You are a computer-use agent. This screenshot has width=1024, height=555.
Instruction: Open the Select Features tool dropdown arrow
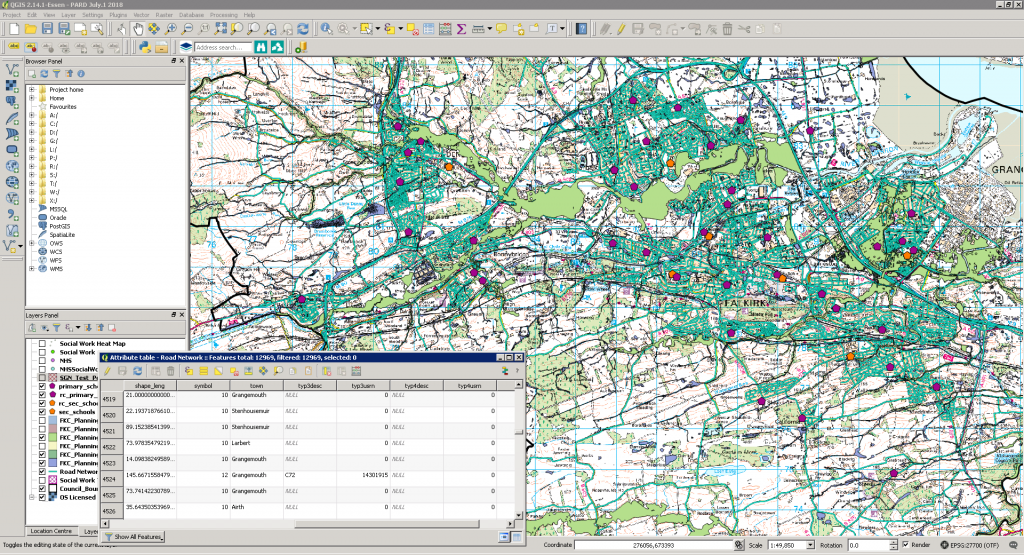377,29
